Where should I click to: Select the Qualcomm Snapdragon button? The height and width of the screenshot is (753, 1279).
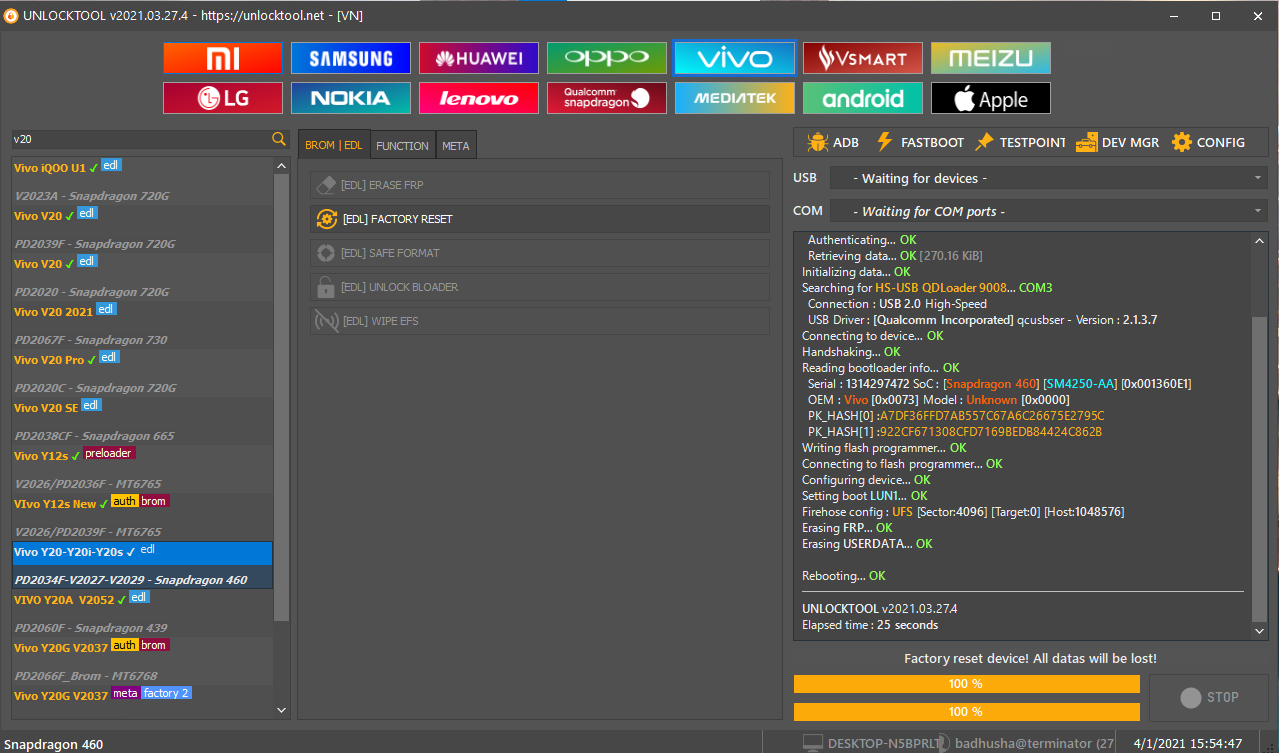607,98
